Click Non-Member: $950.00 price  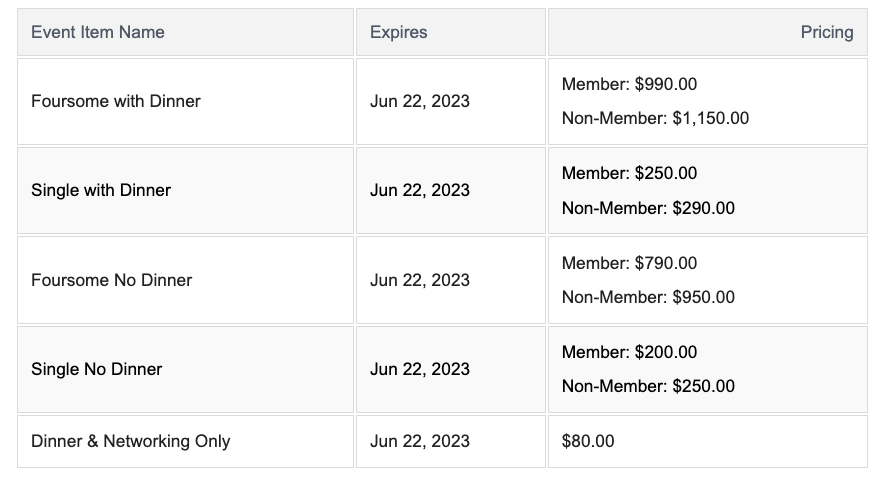coord(648,297)
